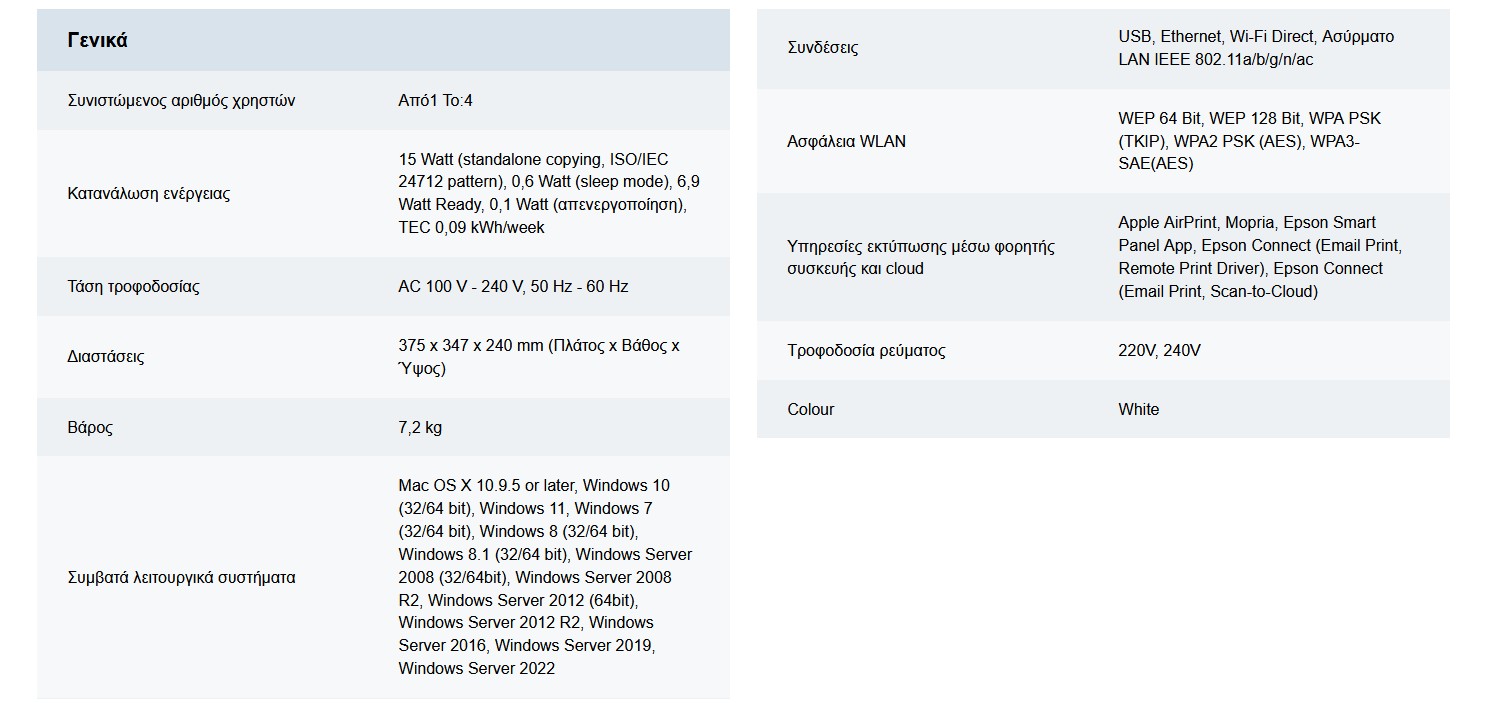Click the 7,2 kg weight value
The width and height of the screenshot is (1500, 703).
[420, 428]
